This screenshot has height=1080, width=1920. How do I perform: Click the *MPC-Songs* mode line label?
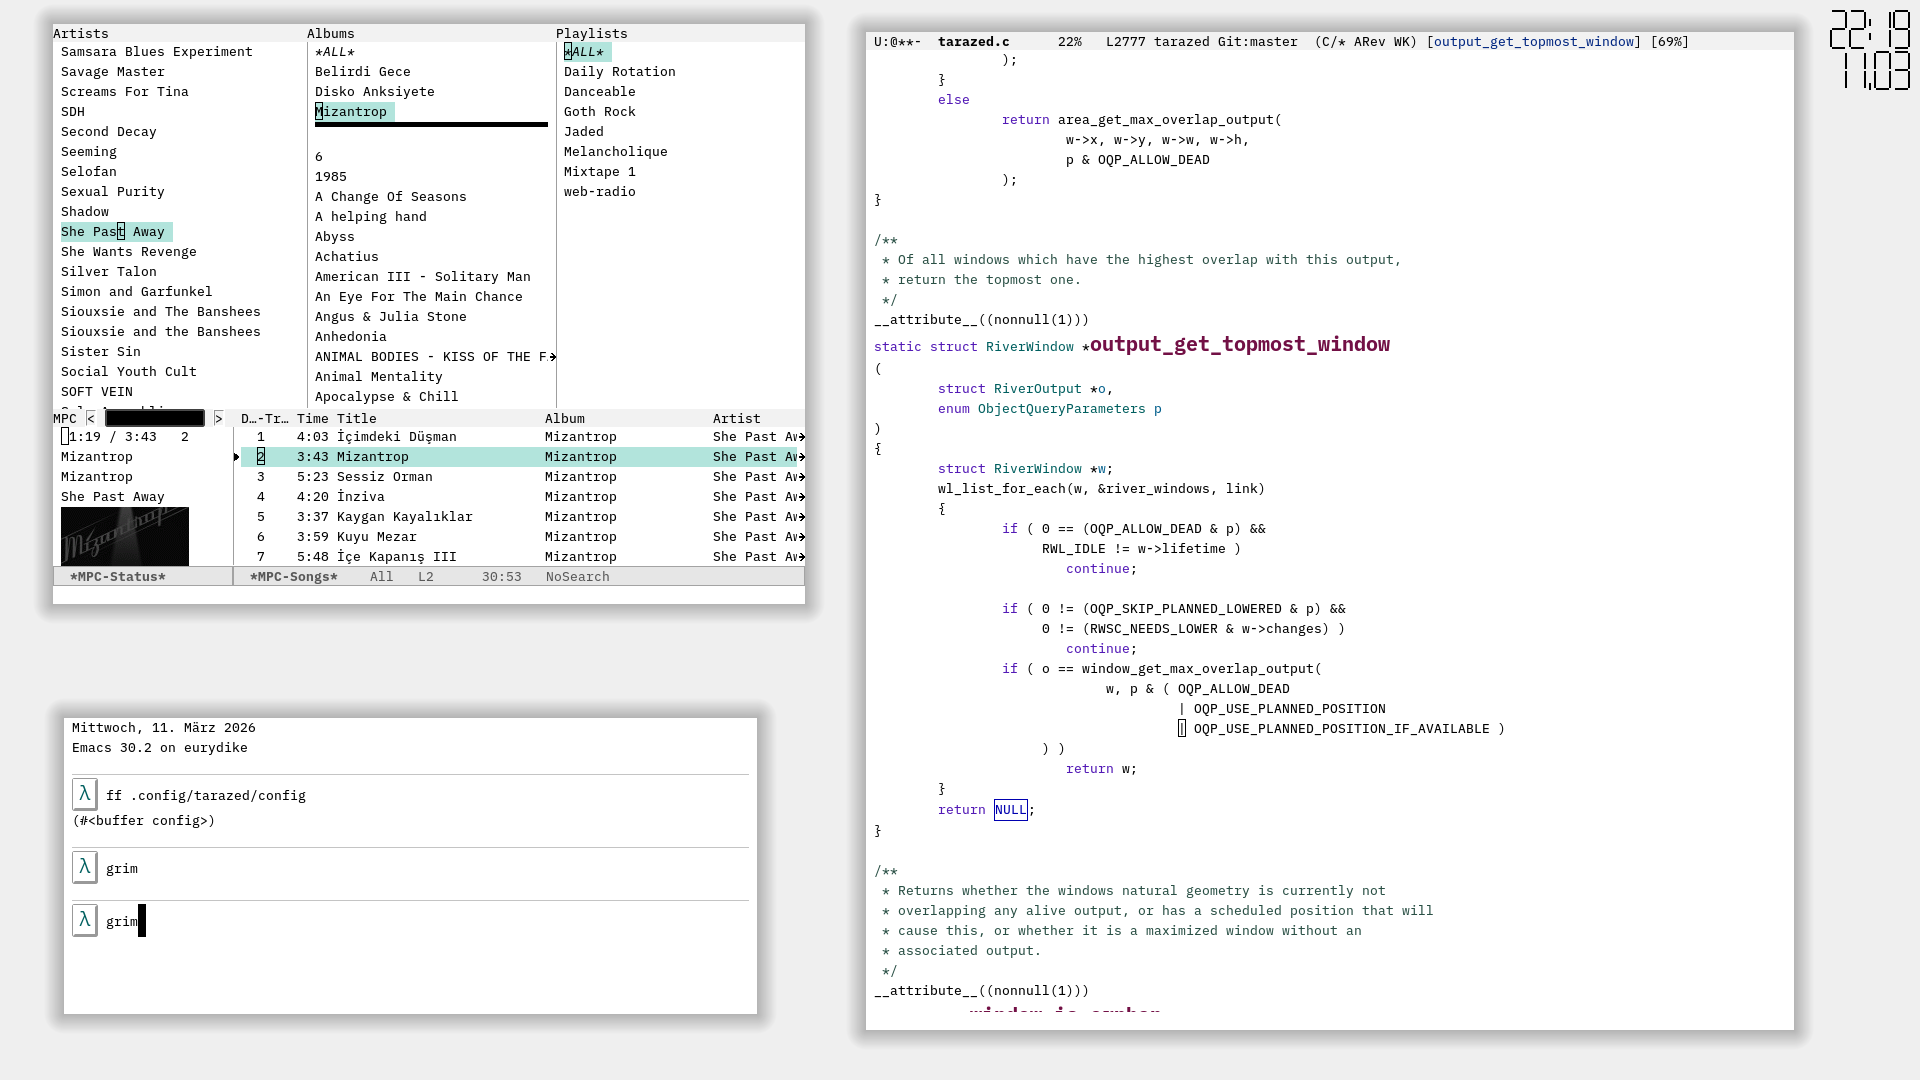pos(293,577)
